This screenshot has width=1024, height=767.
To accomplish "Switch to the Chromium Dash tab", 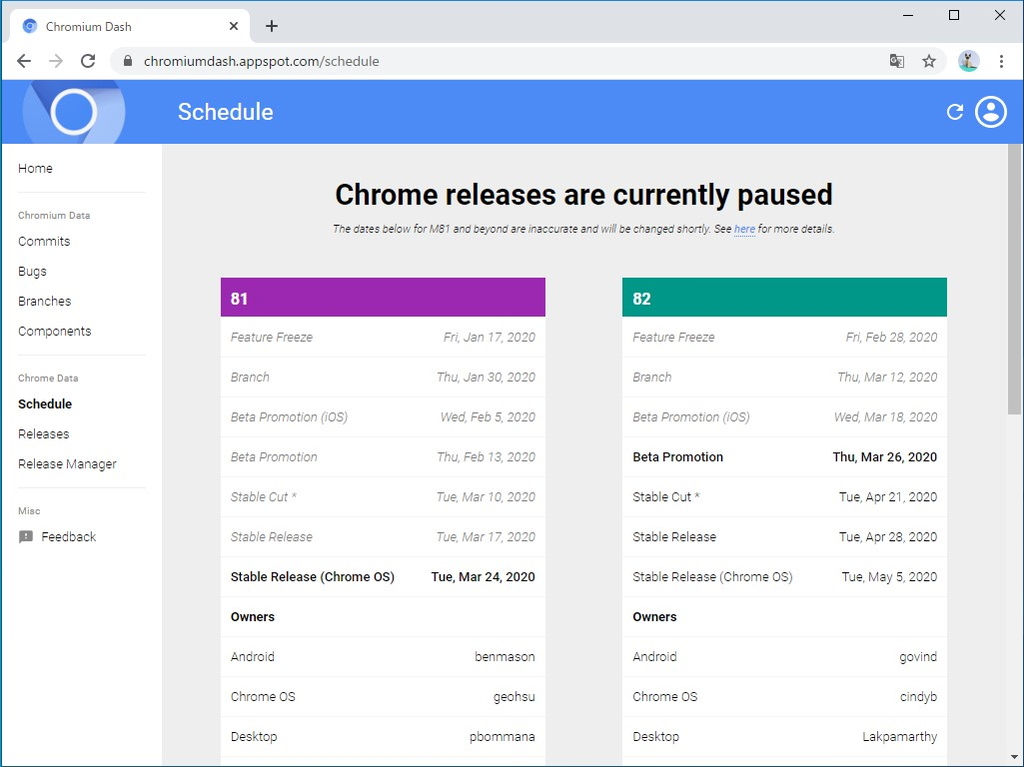I will (120, 26).
